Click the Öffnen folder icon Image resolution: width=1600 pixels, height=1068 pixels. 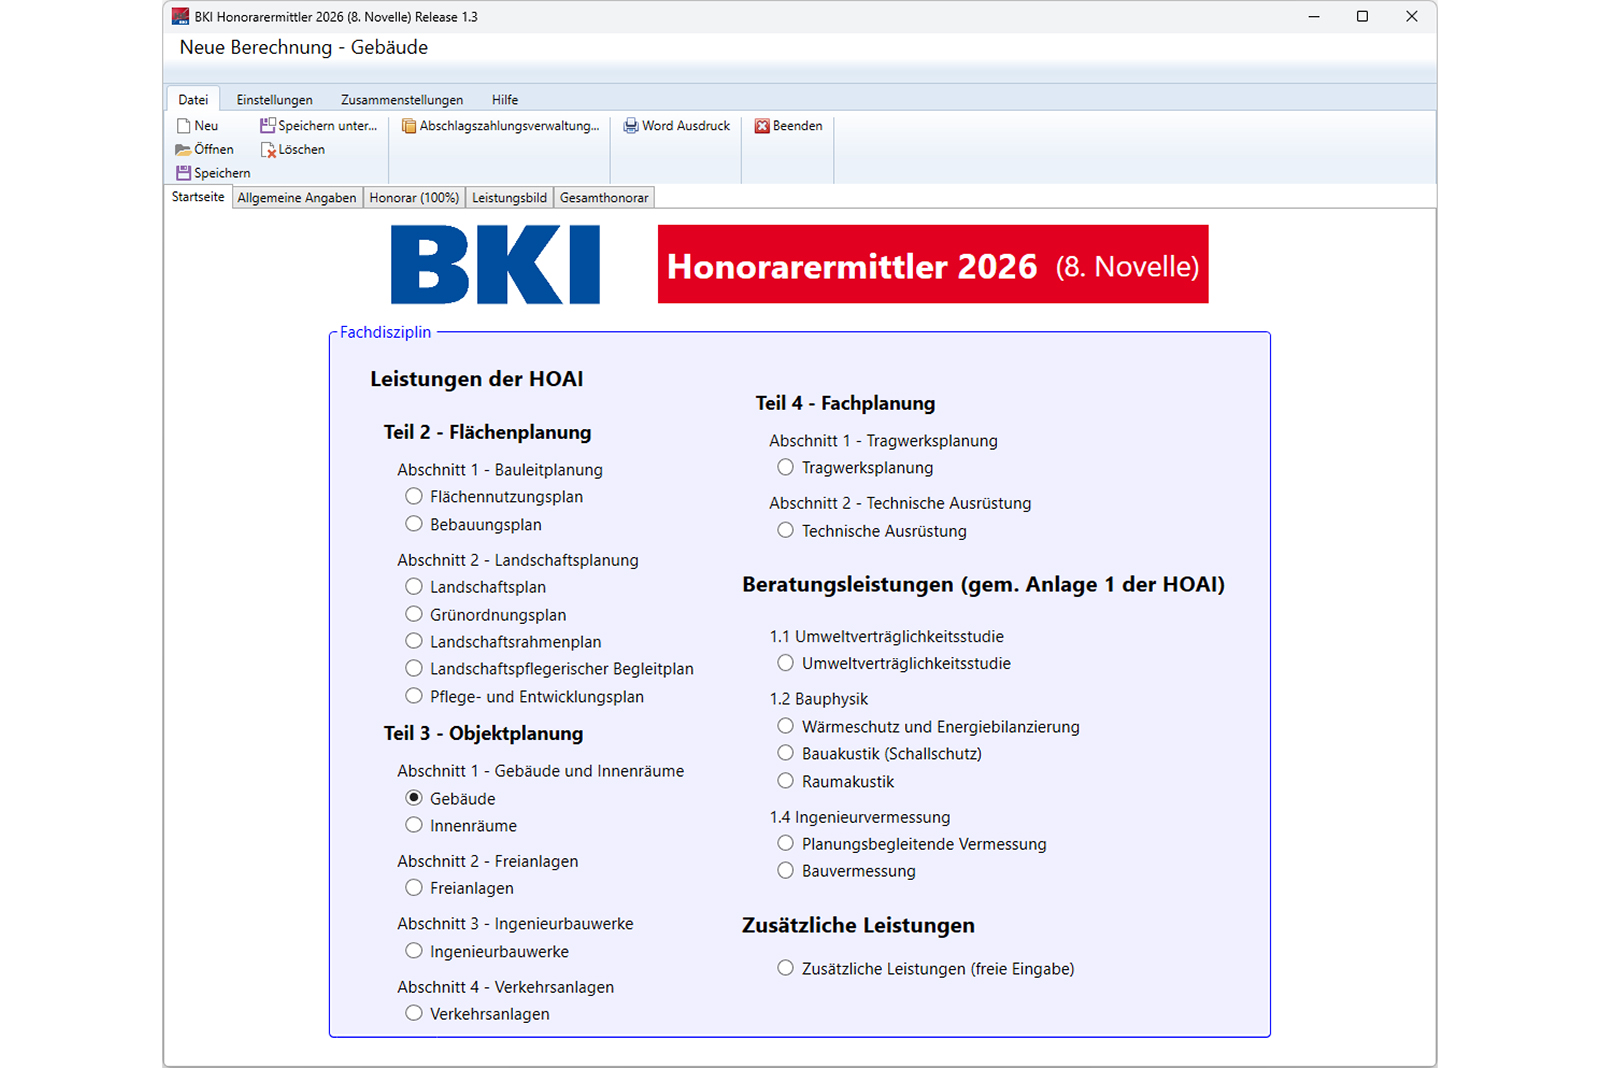183,150
